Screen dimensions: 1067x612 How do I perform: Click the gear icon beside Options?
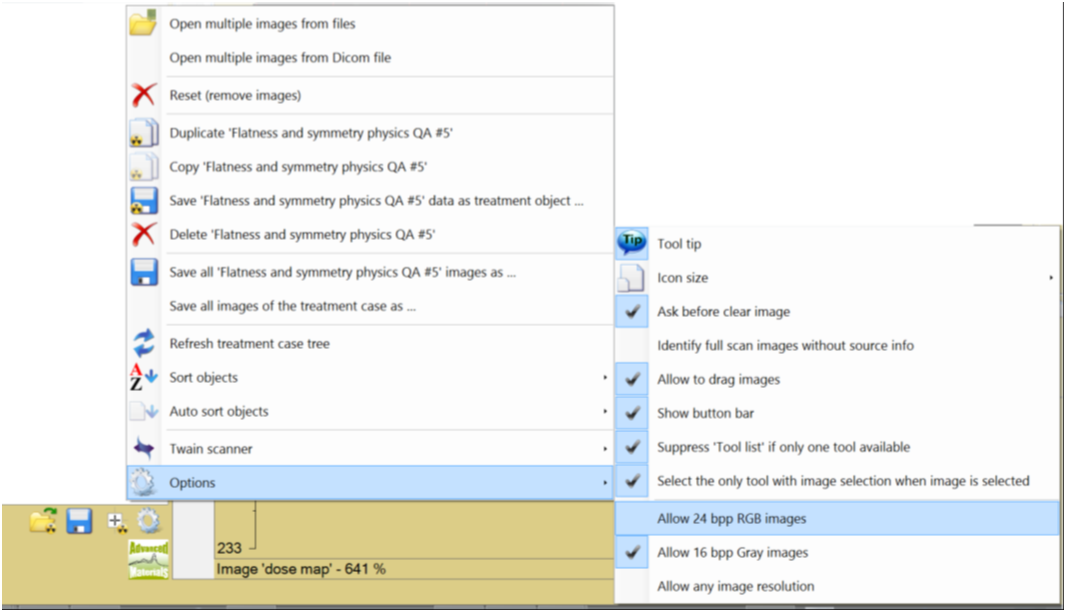point(144,483)
